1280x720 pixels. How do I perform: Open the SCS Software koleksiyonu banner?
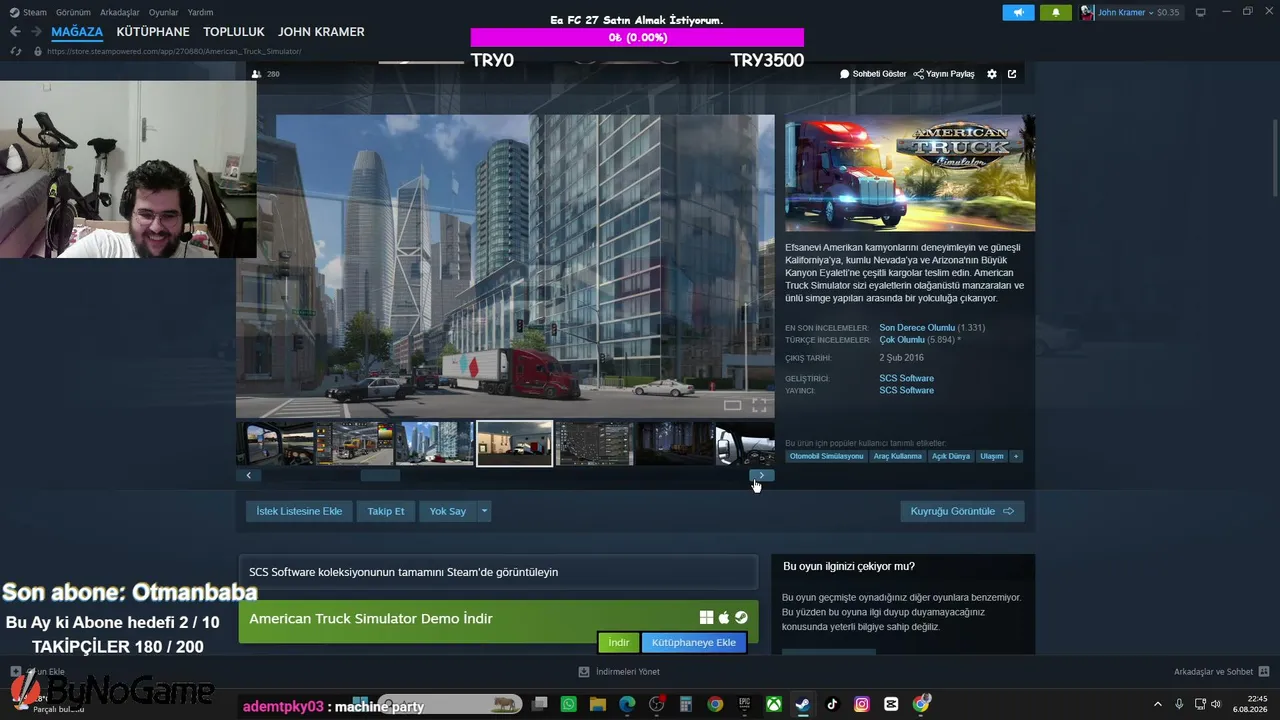[x=498, y=572]
